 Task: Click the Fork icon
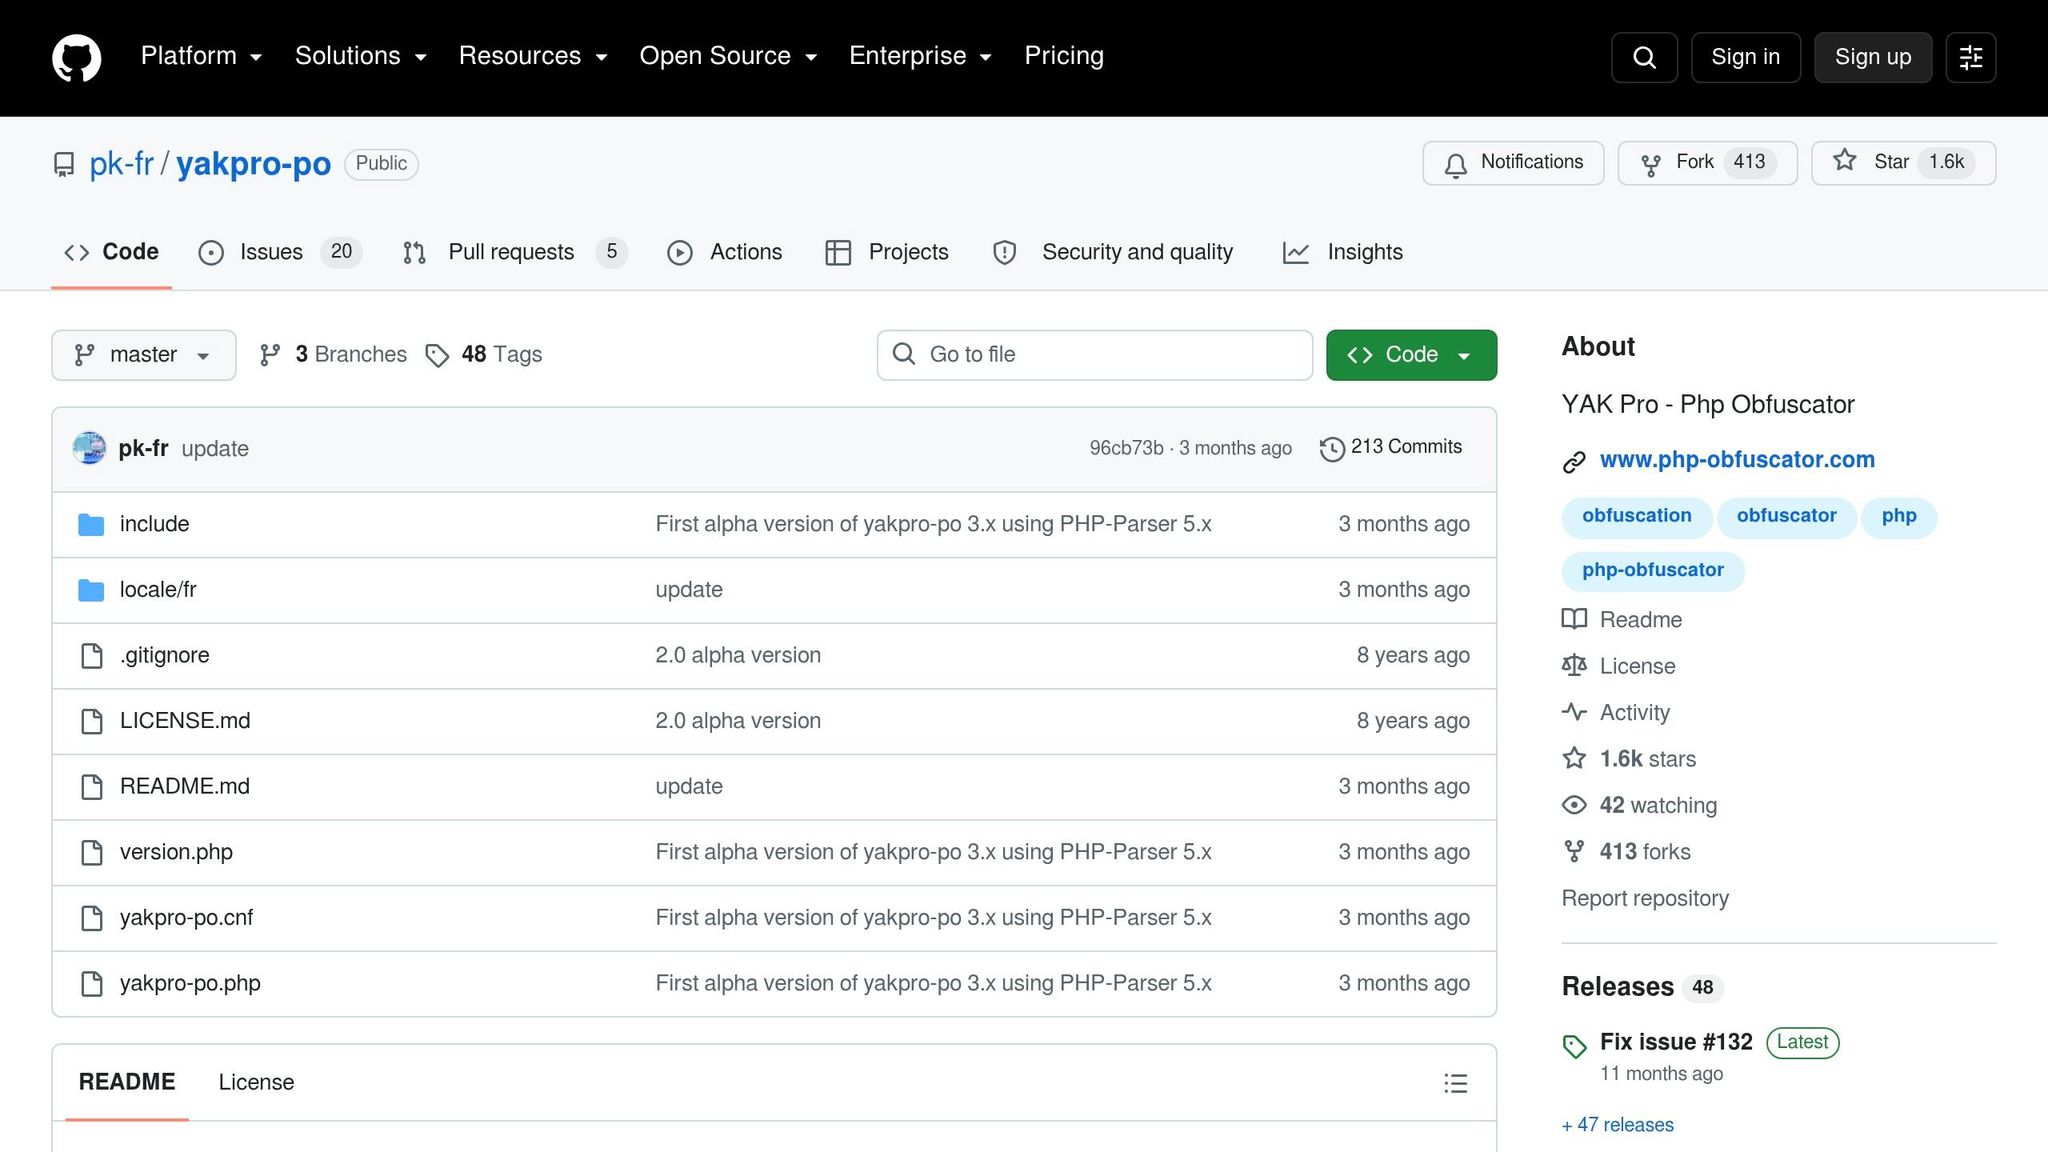(x=1651, y=164)
